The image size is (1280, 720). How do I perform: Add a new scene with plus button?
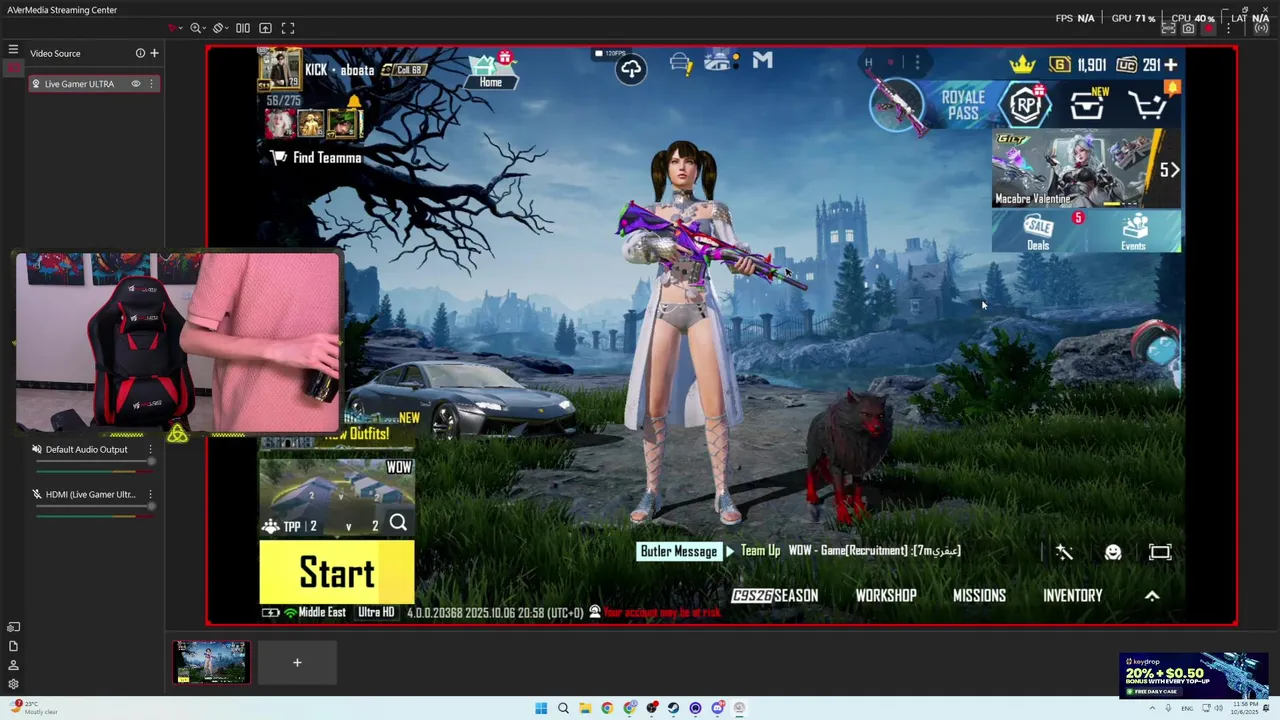tap(297, 662)
